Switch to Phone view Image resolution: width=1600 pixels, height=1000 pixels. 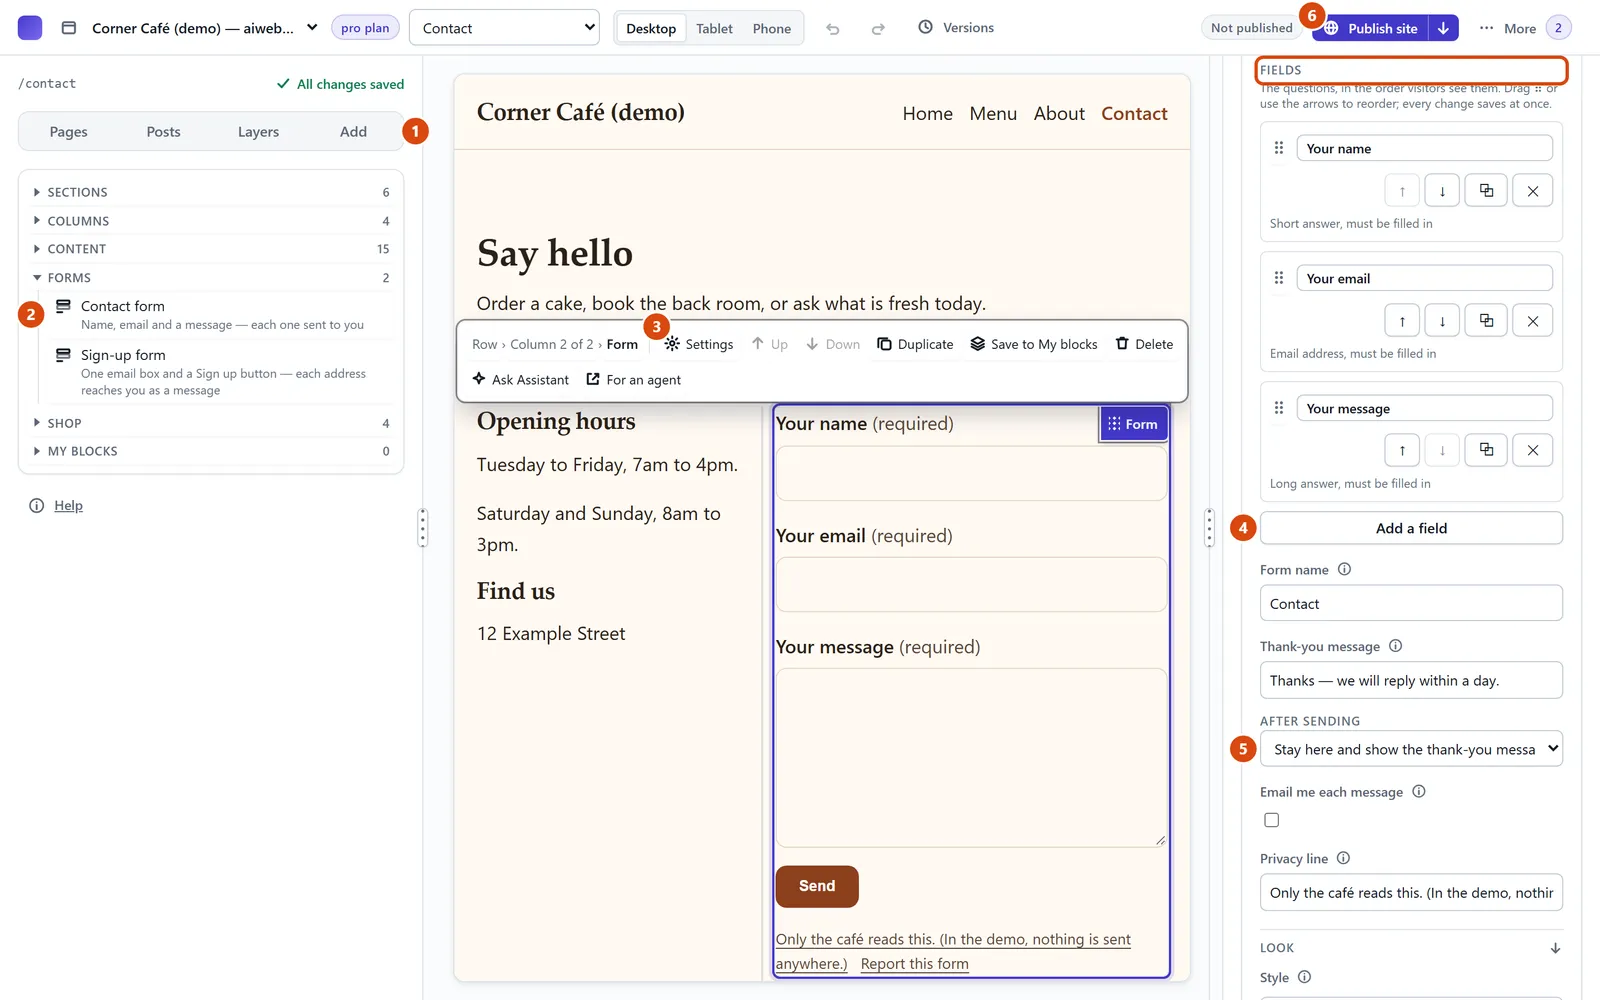[x=771, y=28]
